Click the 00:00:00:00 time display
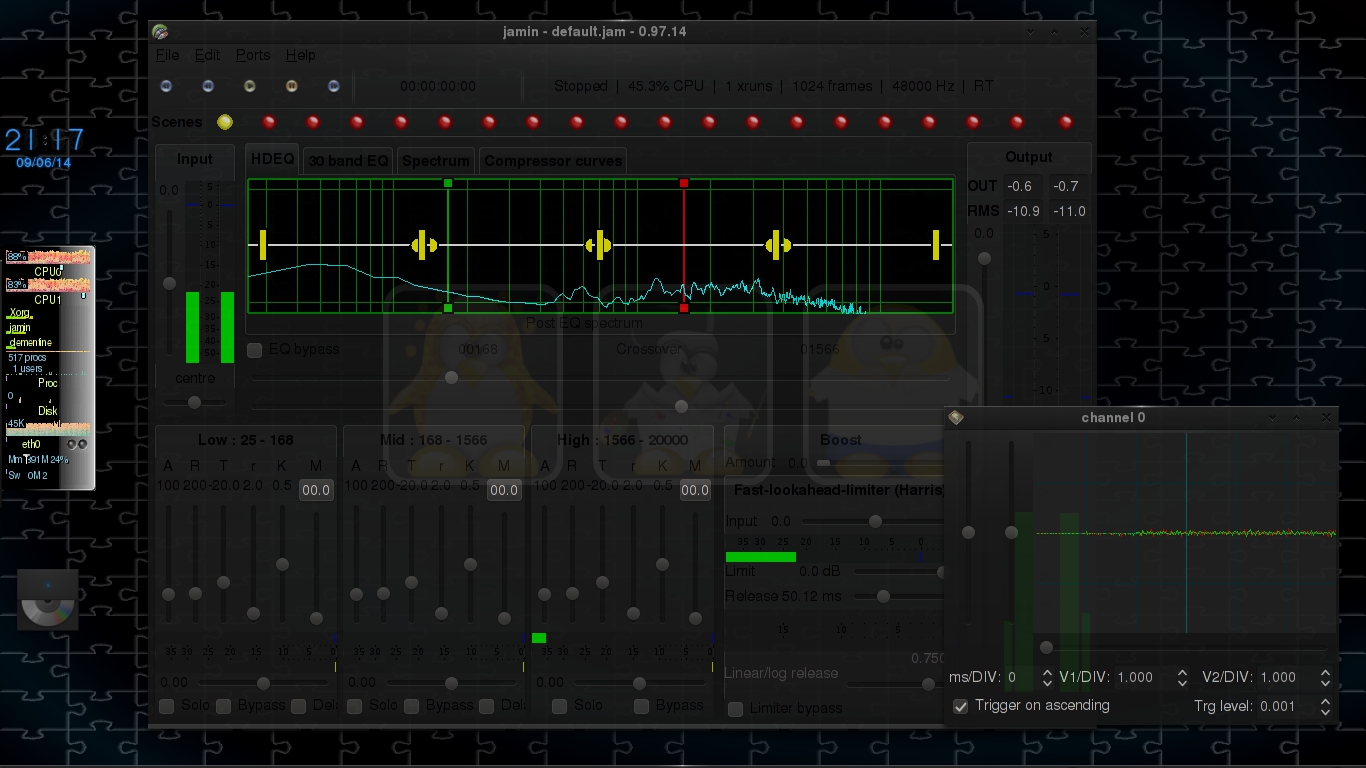Screen dimensions: 1366x768 (x=438, y=86)
